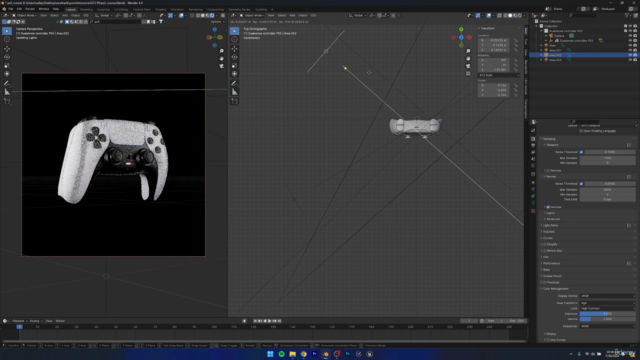Click Blender logo menu icon

pyautogui.click(x=4, y=9)
